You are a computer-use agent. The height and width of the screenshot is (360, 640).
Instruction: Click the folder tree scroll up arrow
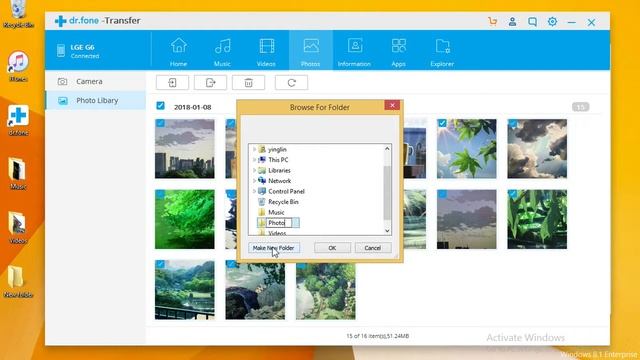click(387, 149)
